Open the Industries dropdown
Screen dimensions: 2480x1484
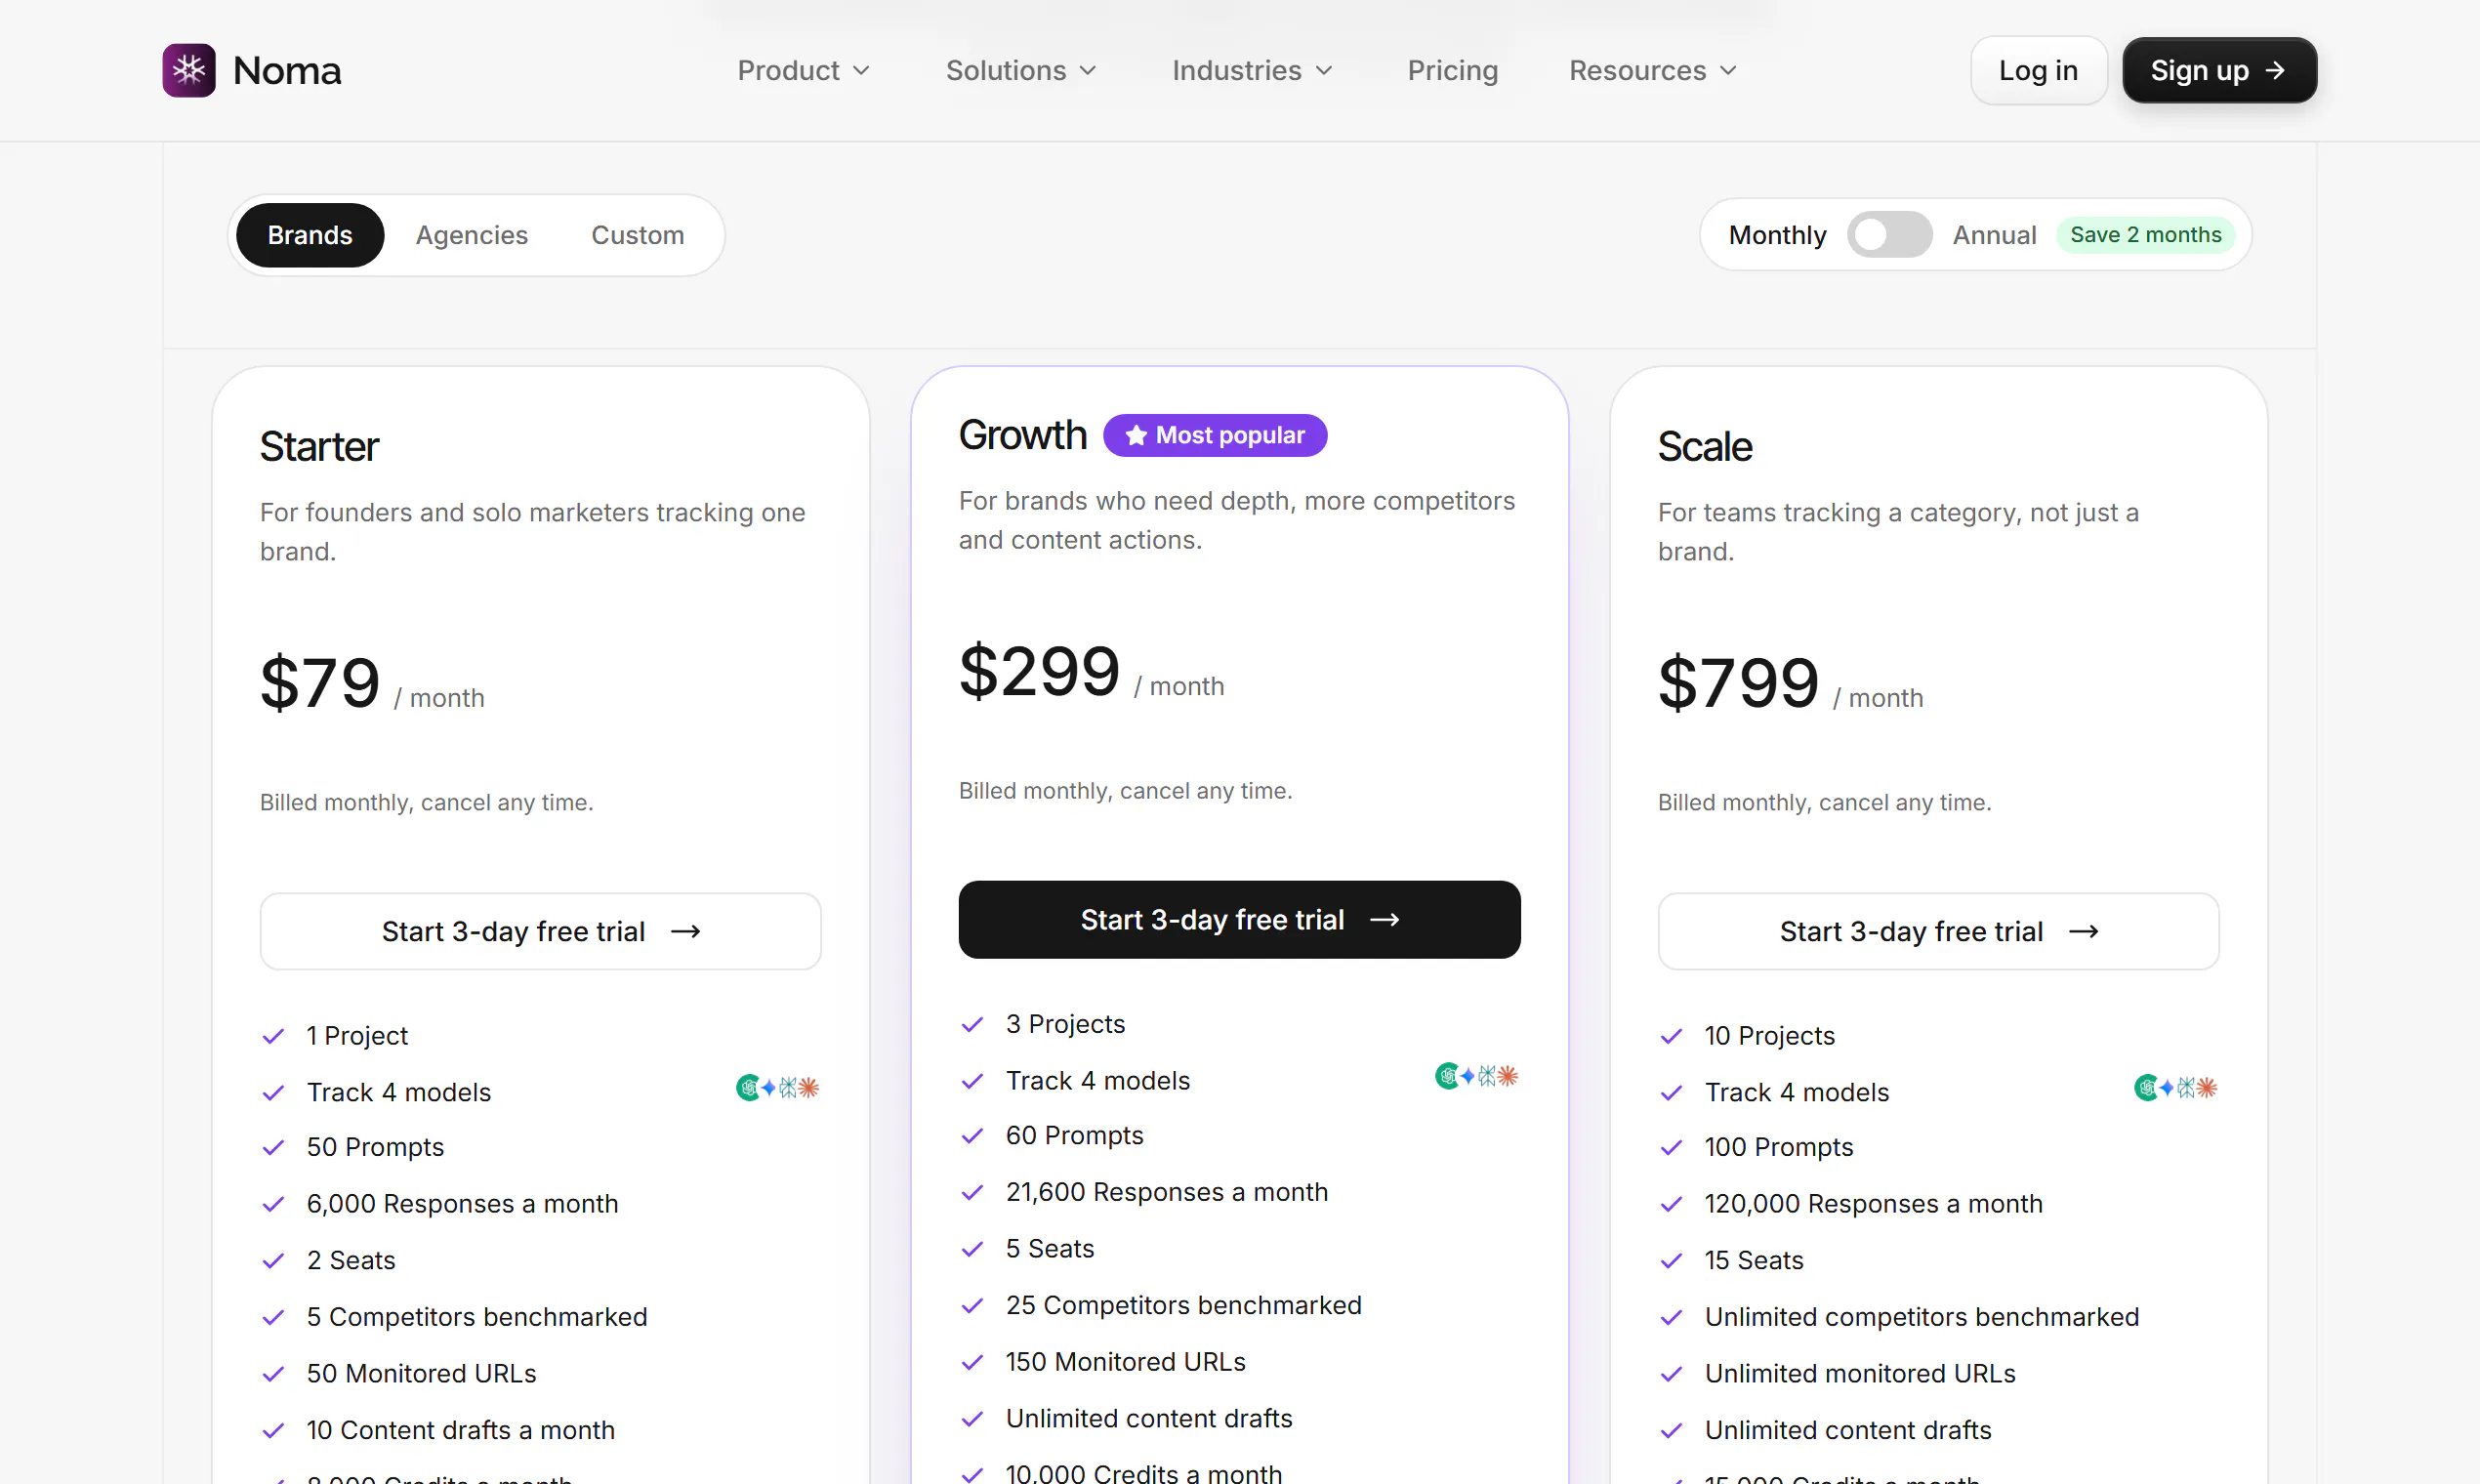pos(1252,70)
